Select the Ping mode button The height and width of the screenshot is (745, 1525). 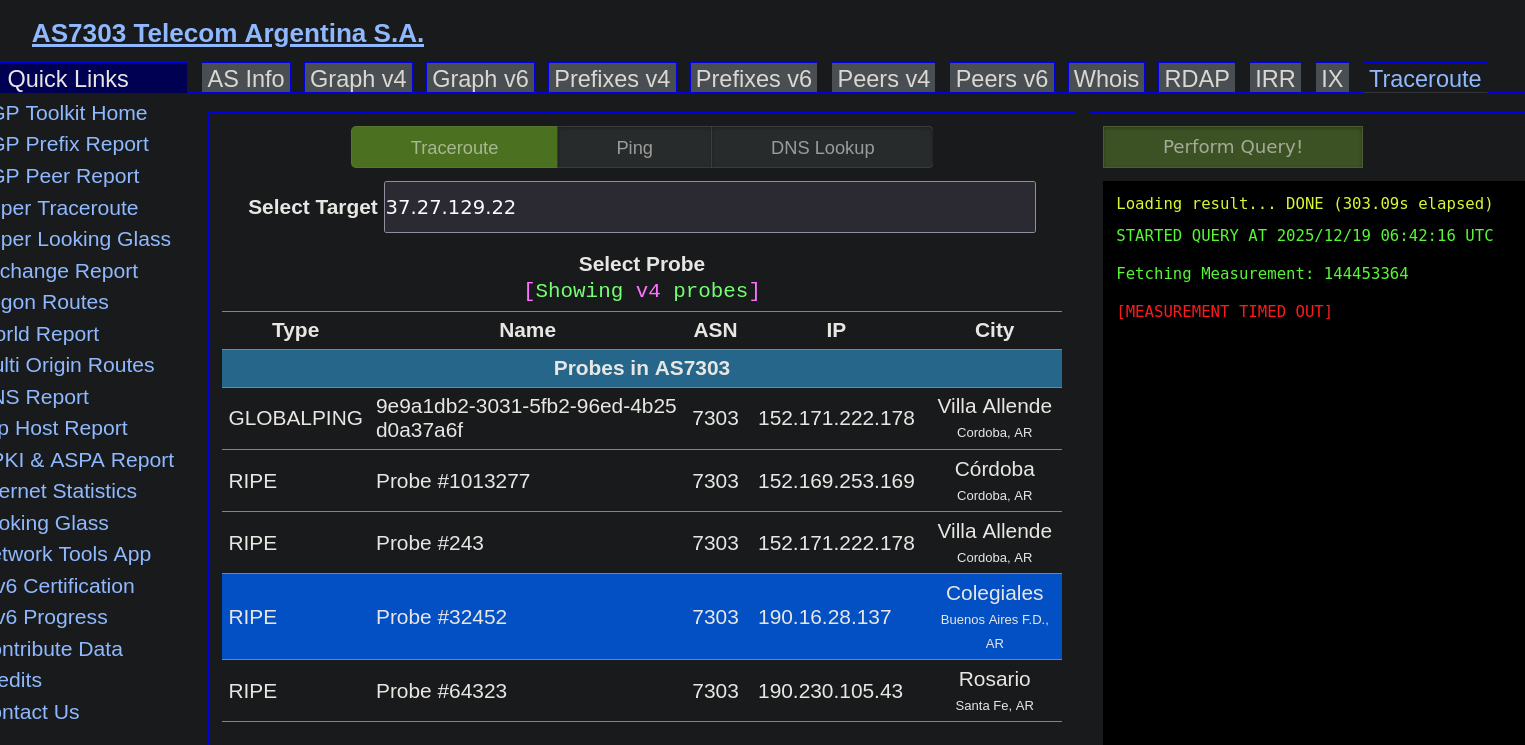coord(634,148)
